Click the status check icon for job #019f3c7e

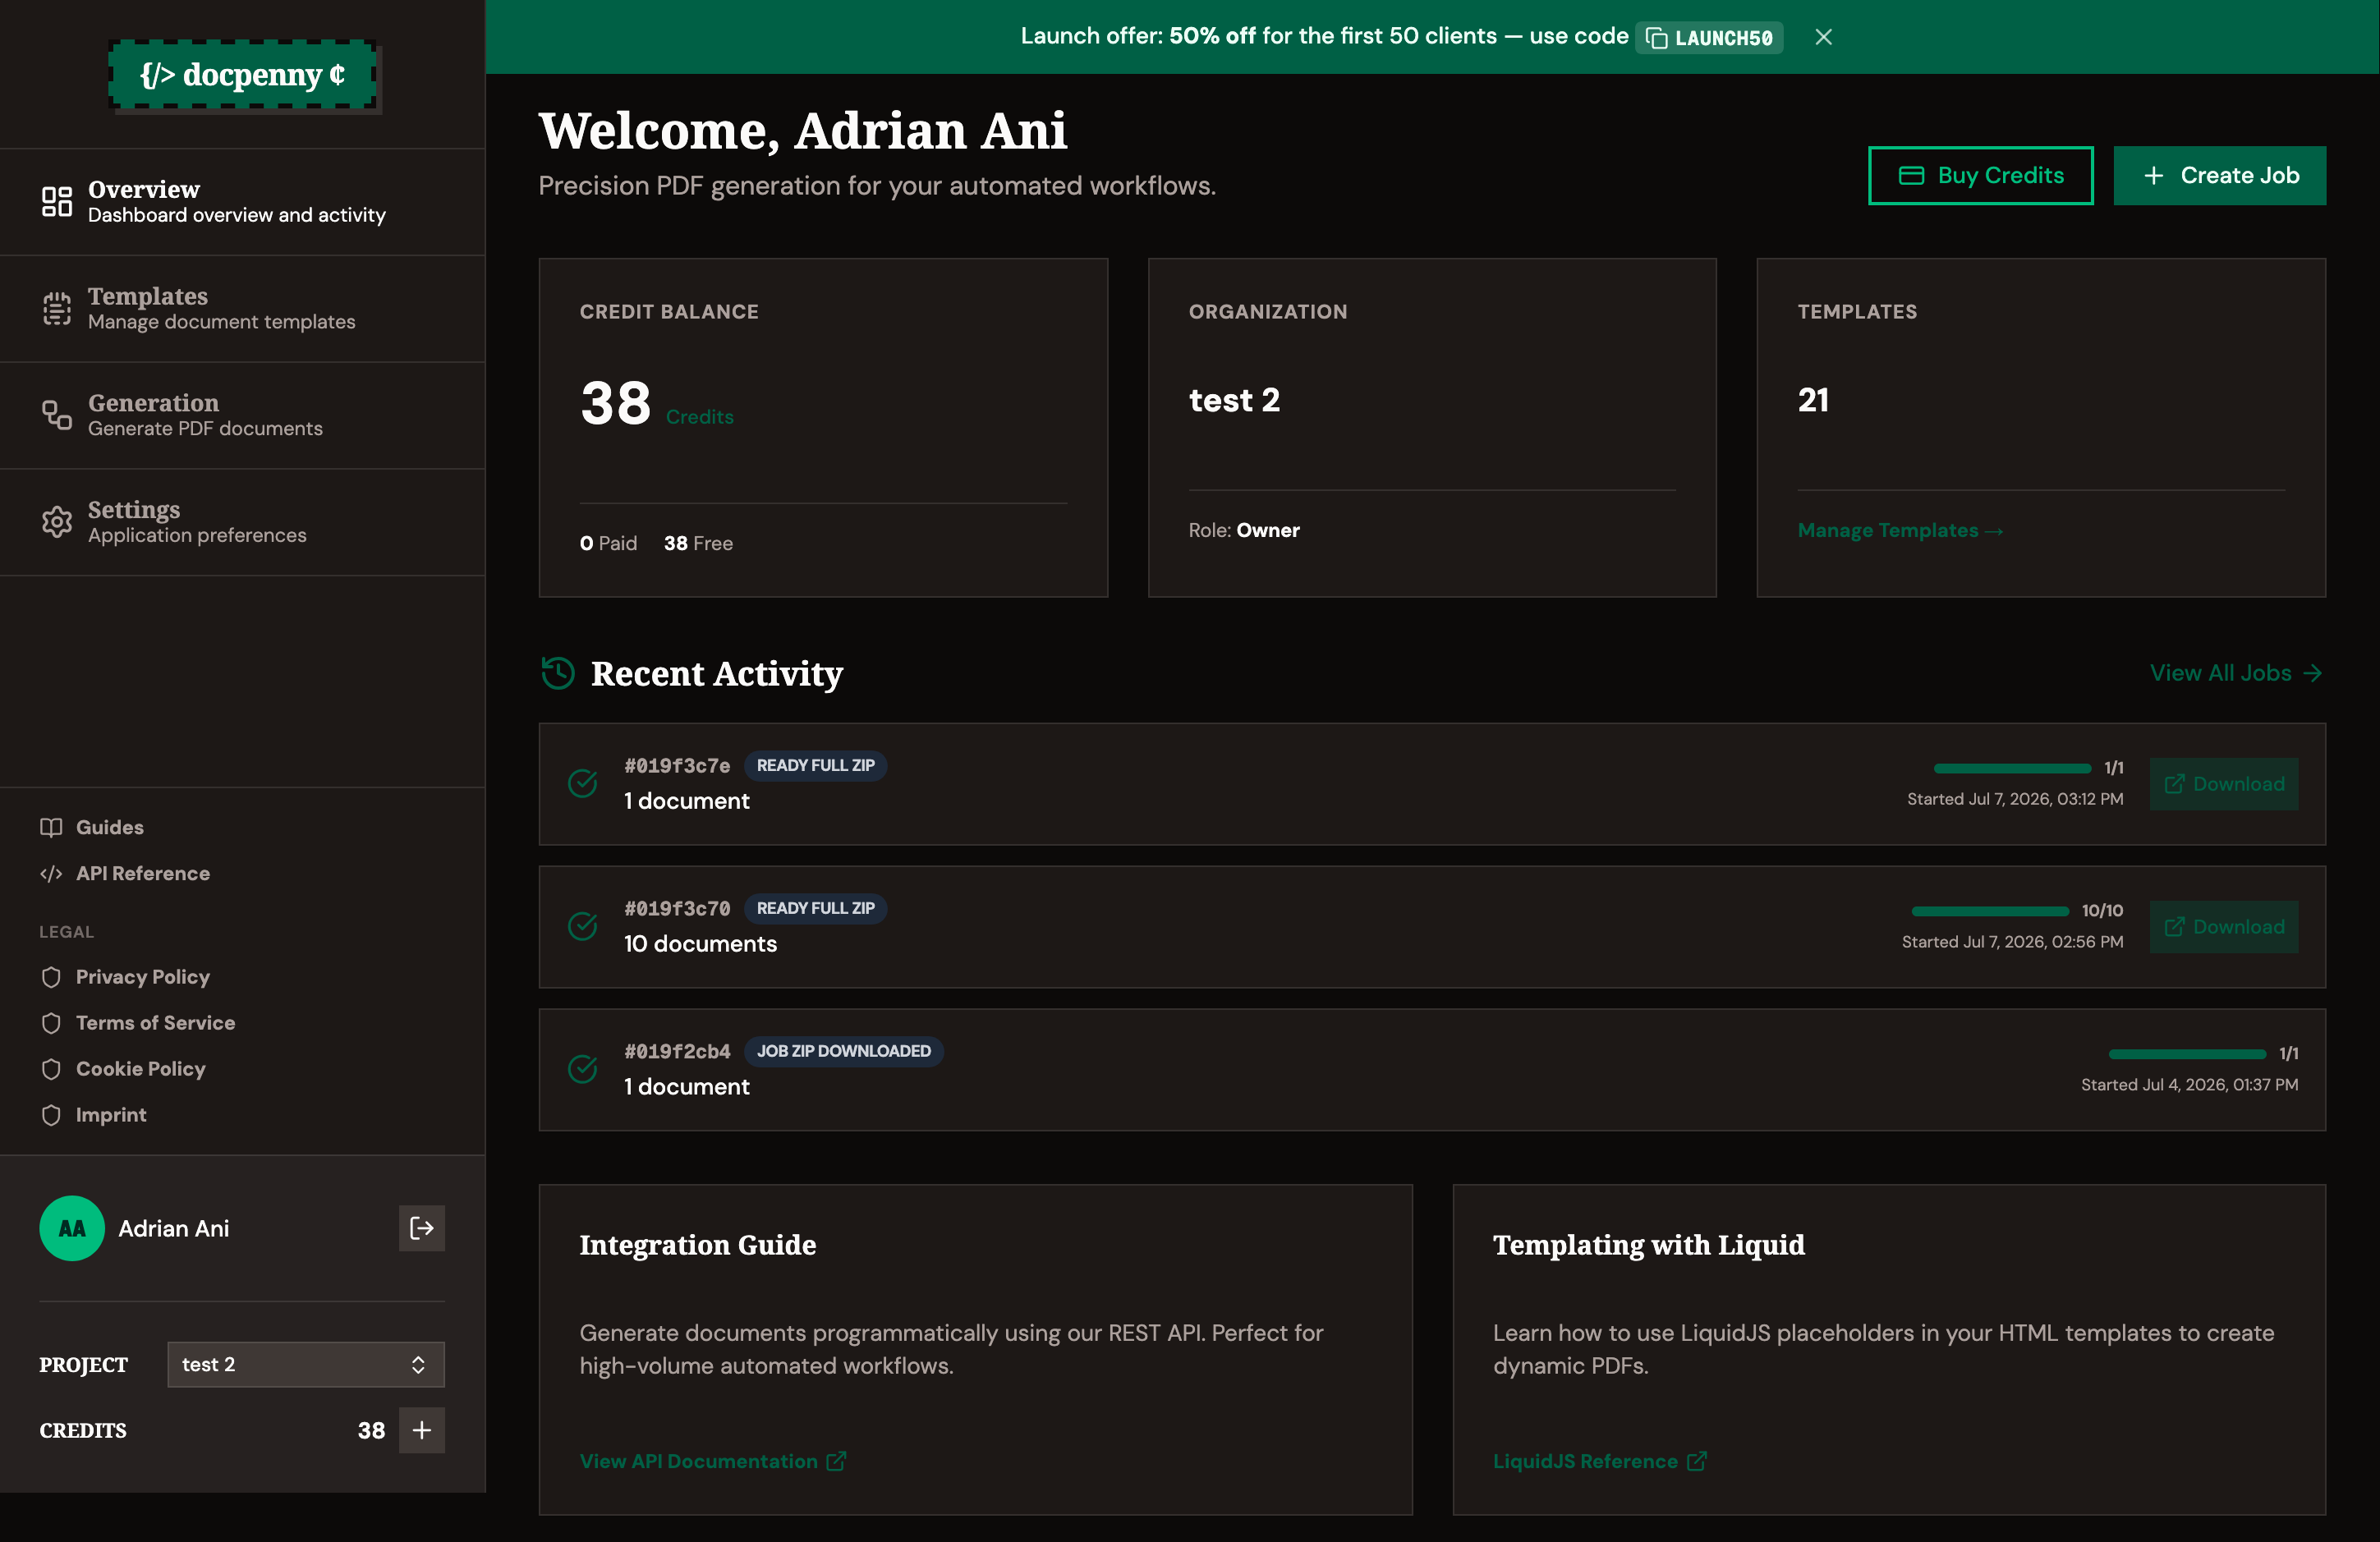tap(583, 783)
